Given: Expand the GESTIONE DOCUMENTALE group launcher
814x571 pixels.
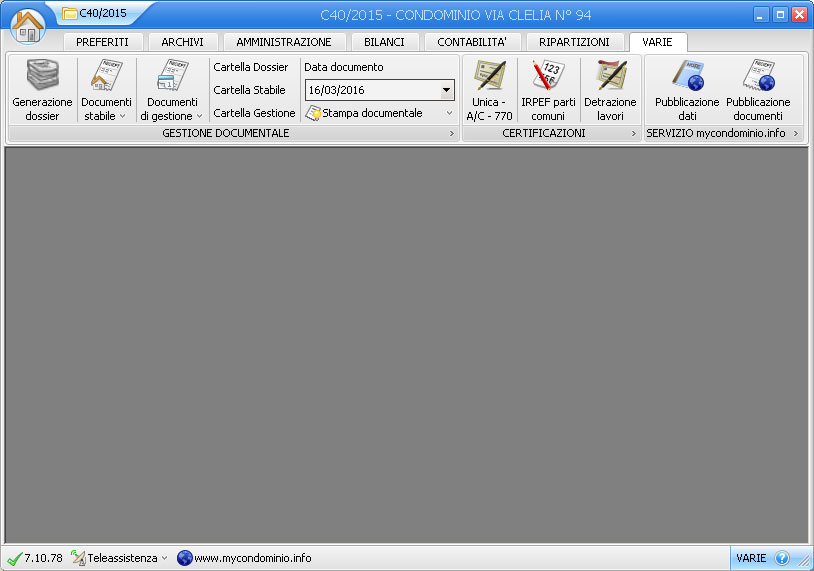Looking at the screenshot, I should click(451, 133).
